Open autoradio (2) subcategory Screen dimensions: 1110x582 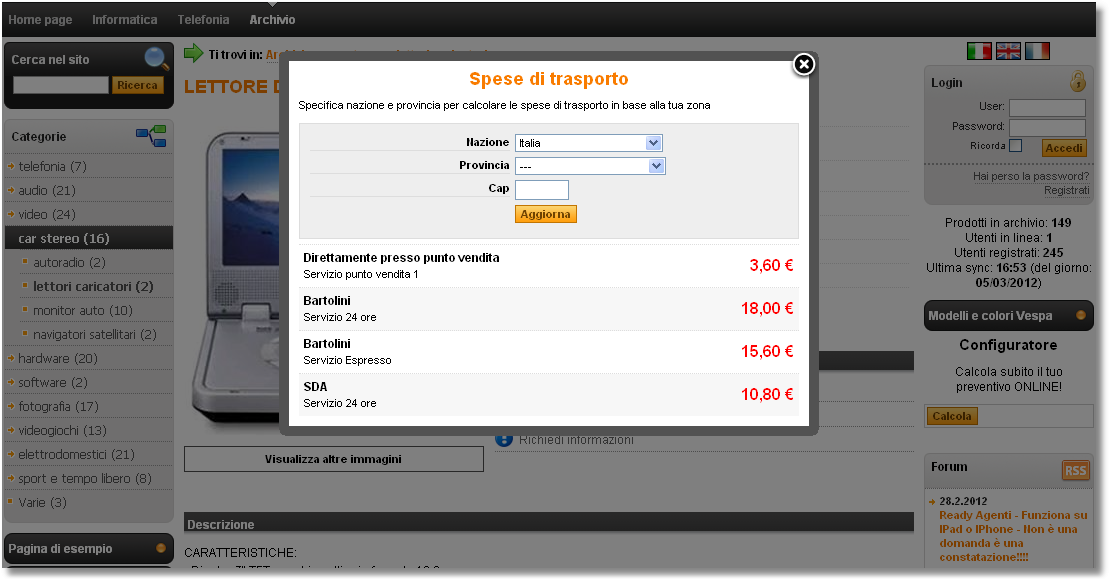(69, 263)
